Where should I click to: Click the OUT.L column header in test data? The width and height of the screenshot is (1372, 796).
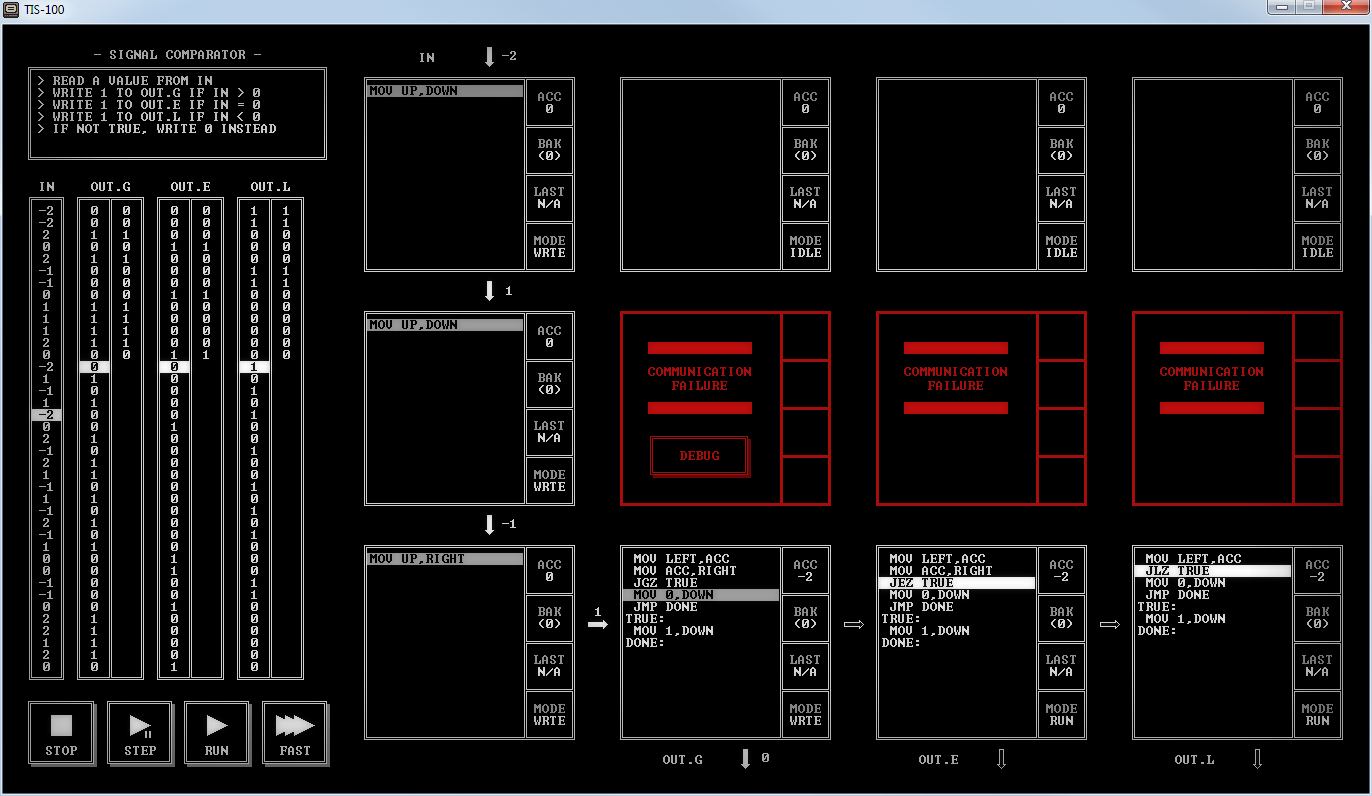(271, 187)
